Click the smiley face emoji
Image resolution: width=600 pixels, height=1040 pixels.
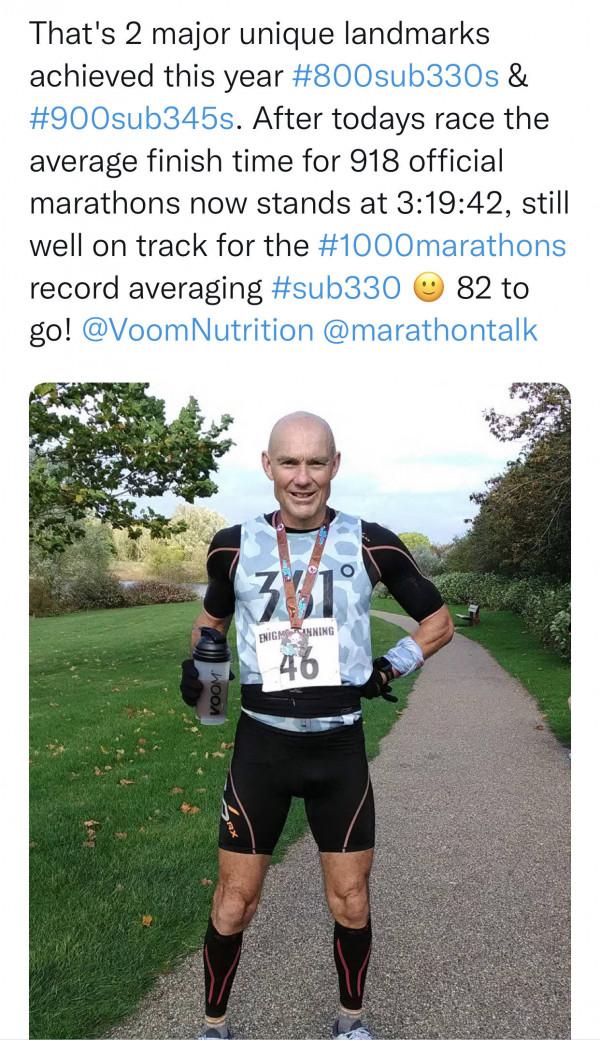(x=427, y=288)
